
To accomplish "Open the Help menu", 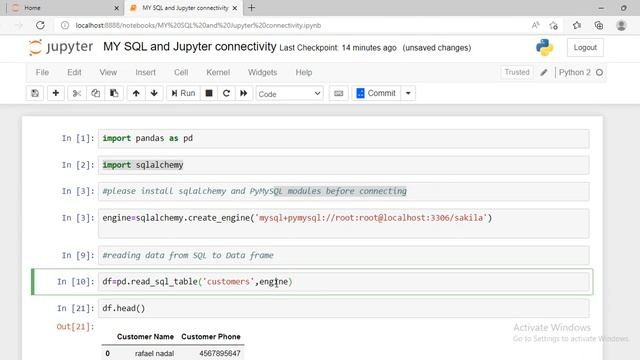I will click(x=304, y=72).
